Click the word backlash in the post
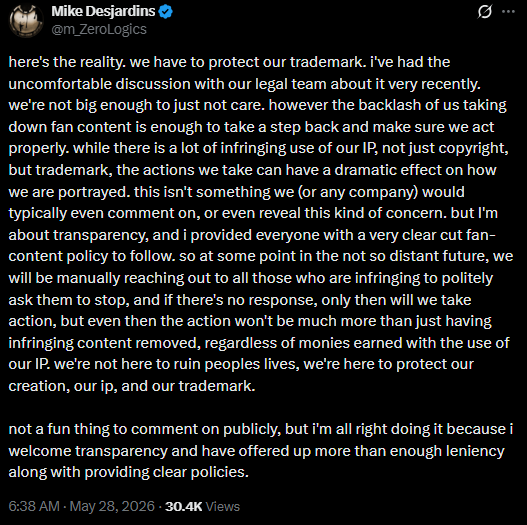This screenshot has height=525, width=527. click(390, 105)
